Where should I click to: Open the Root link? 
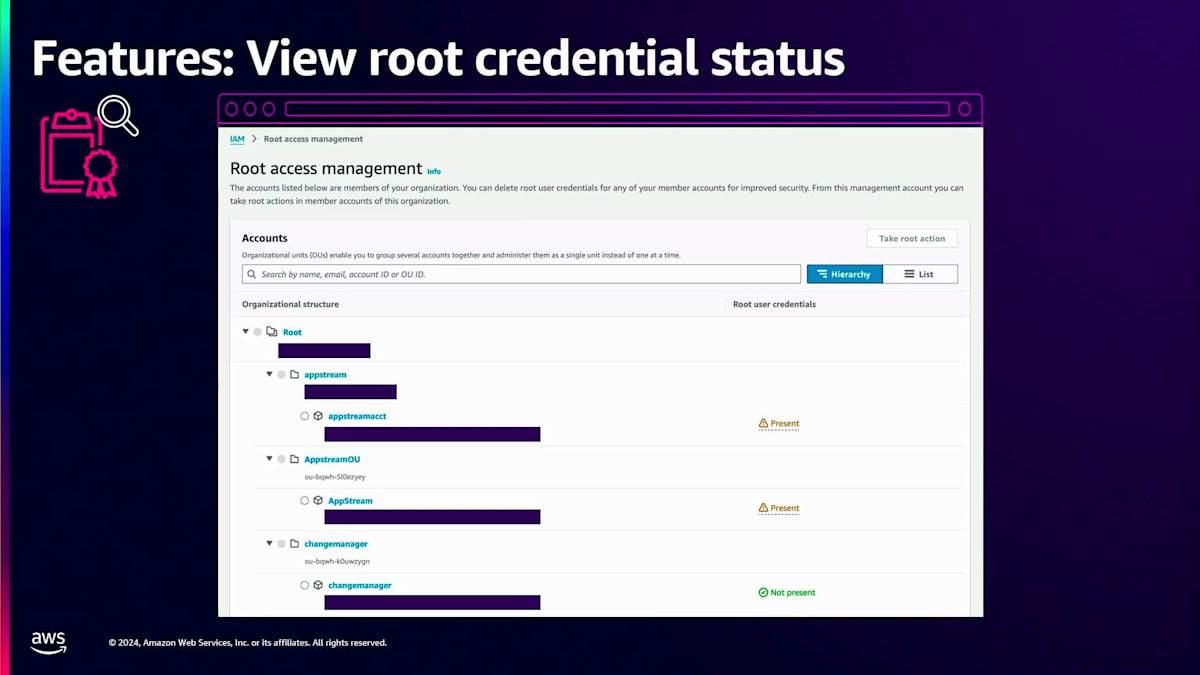[x=292, y=332]
